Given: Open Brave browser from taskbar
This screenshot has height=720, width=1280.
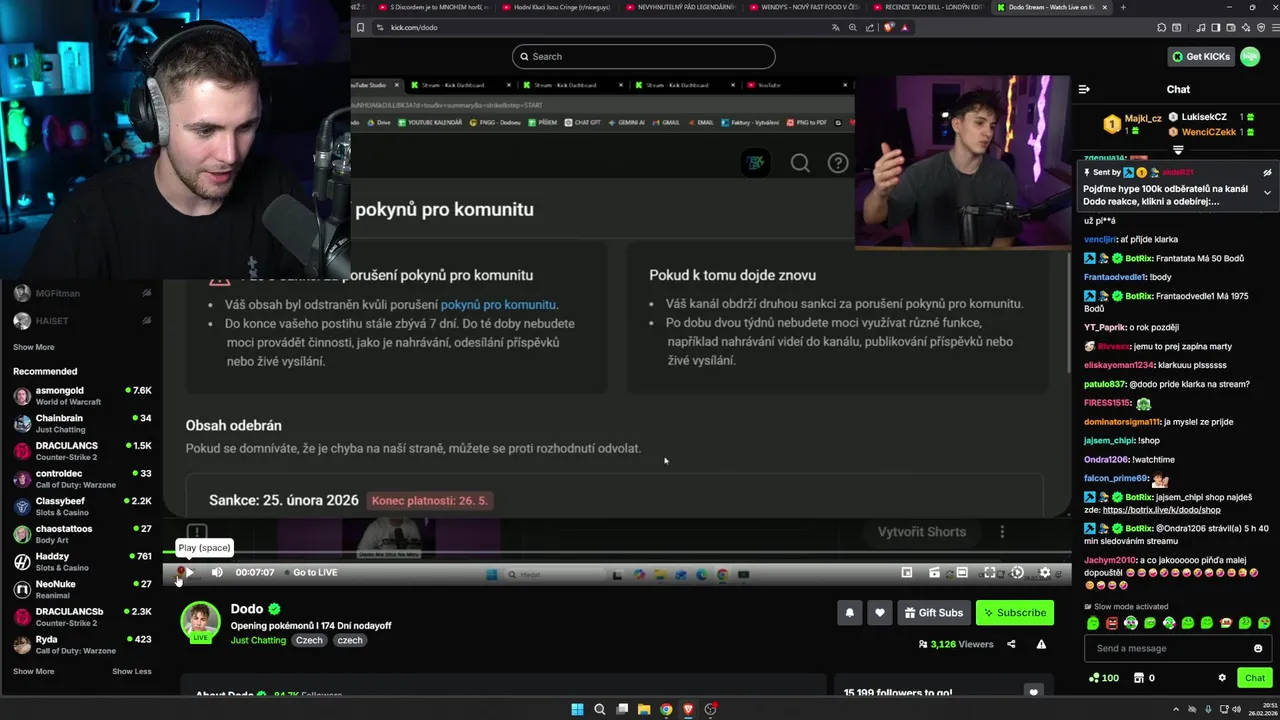Looking at the screenshot, I should tap(688, 709).
